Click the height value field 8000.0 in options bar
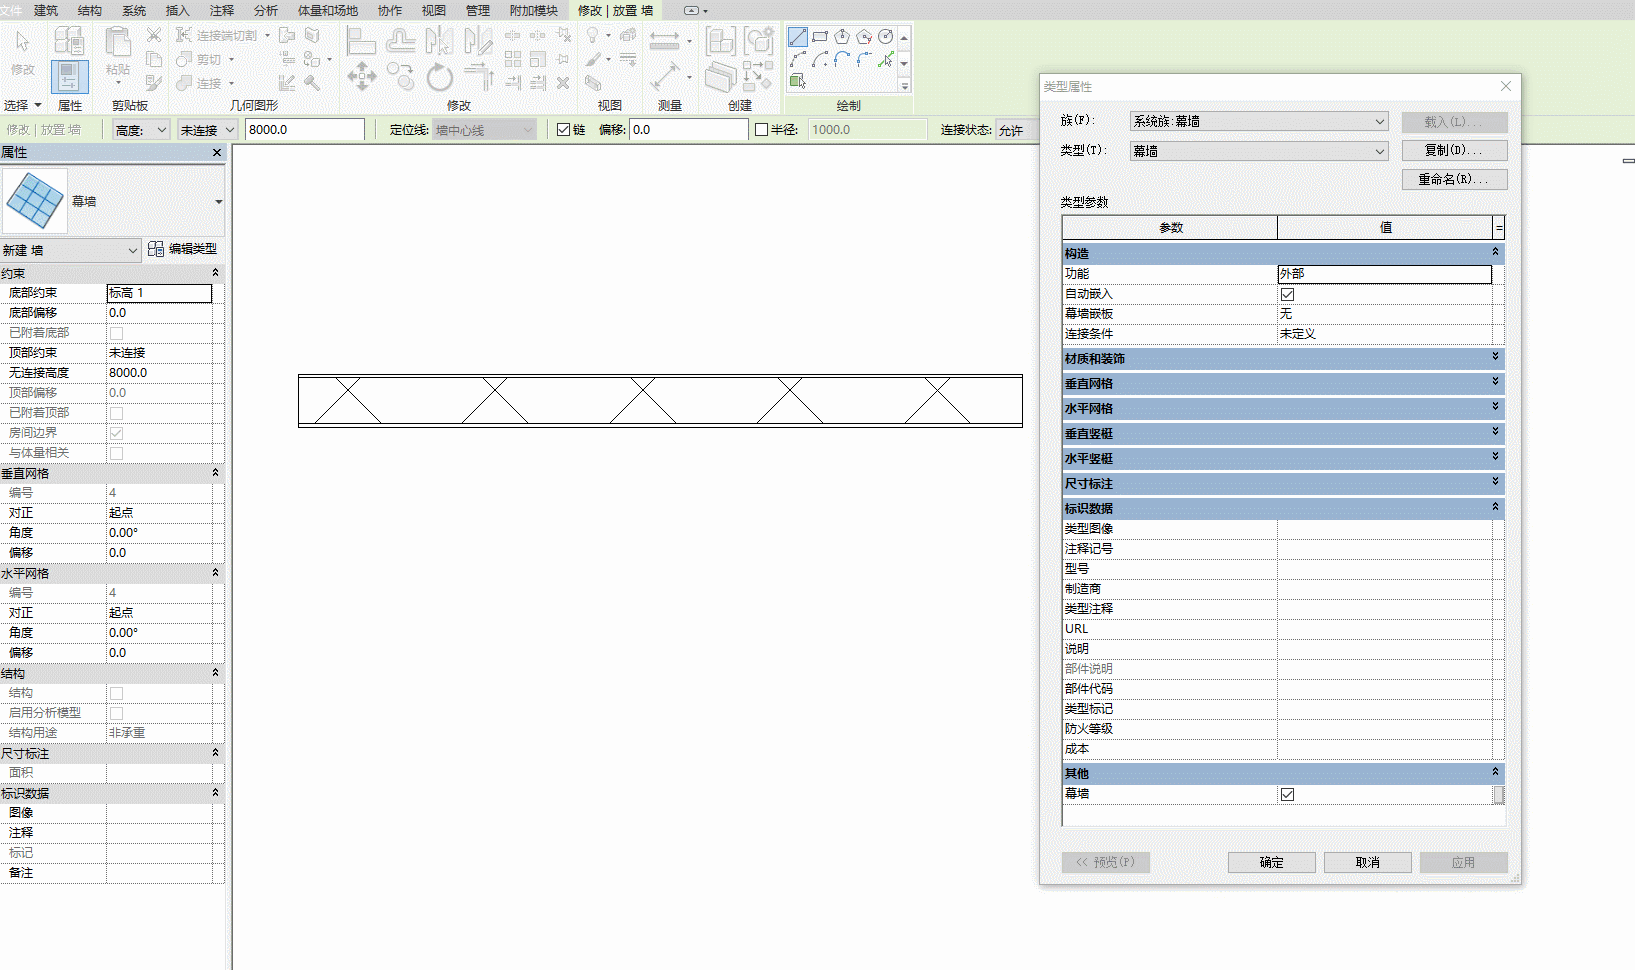 pyautogui.click(x=305, y=130)
